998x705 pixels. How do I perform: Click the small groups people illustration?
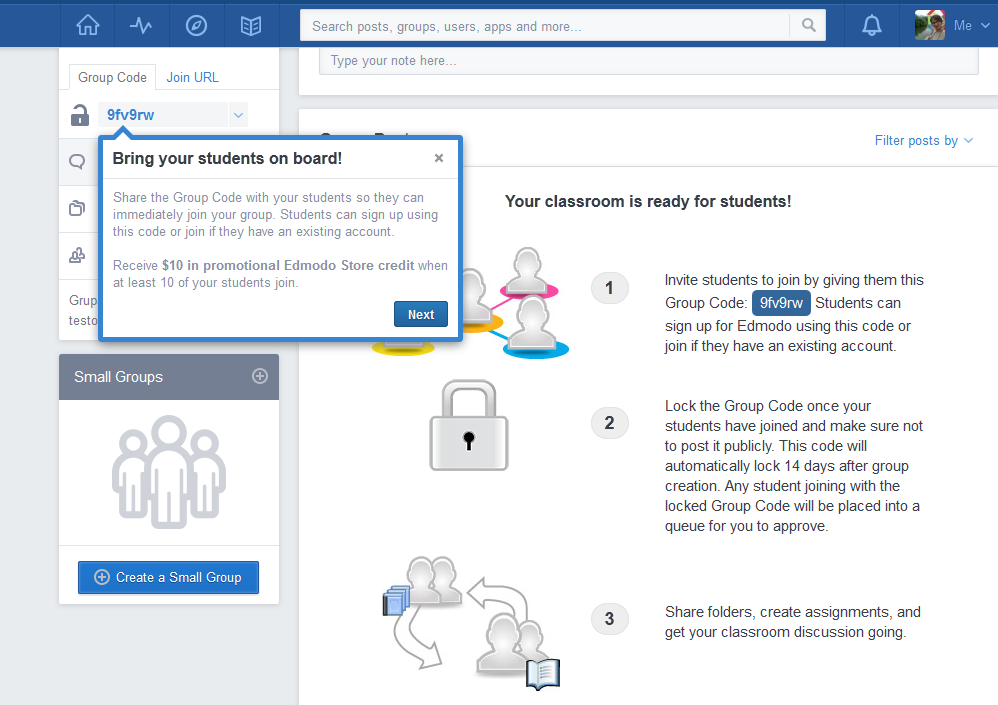pos(169,471)
